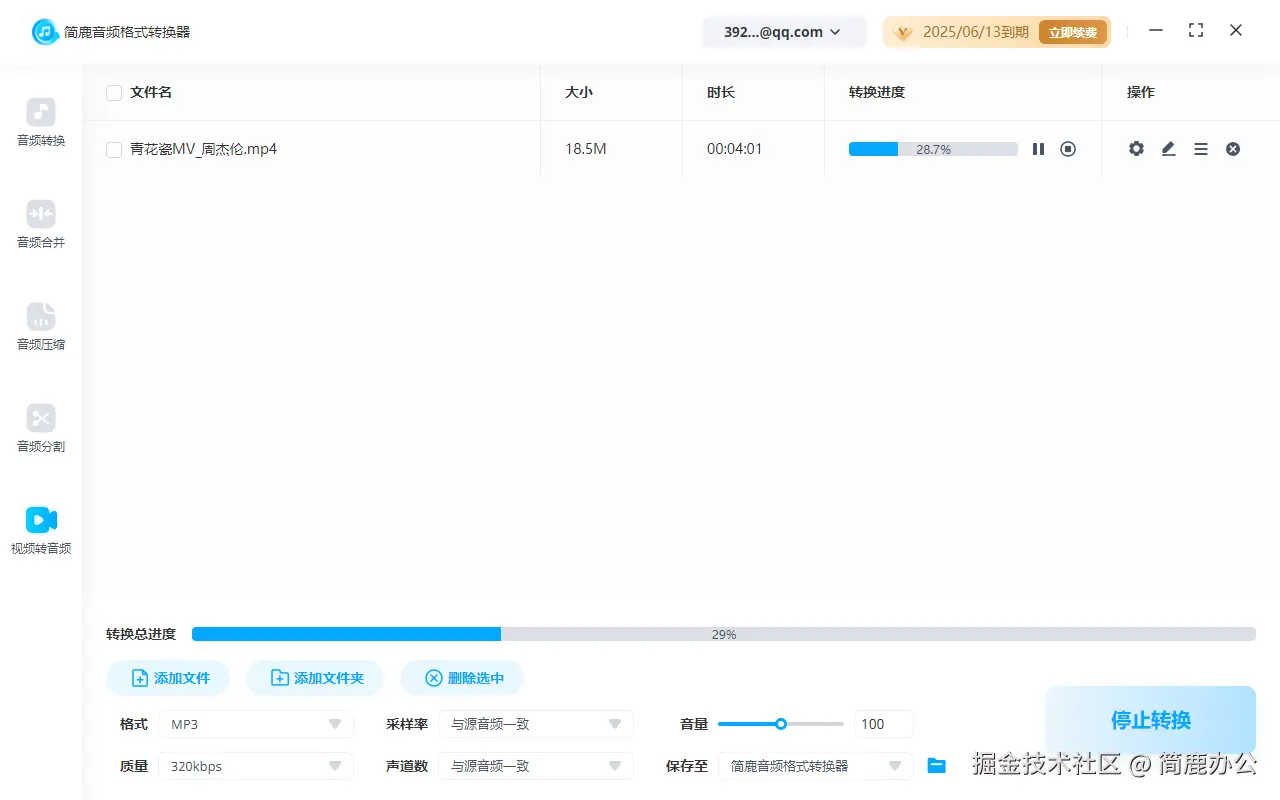Screen dimensions: 1280x800
Task: Open the 保存至 save location dropdown
Action: point(816,766)
